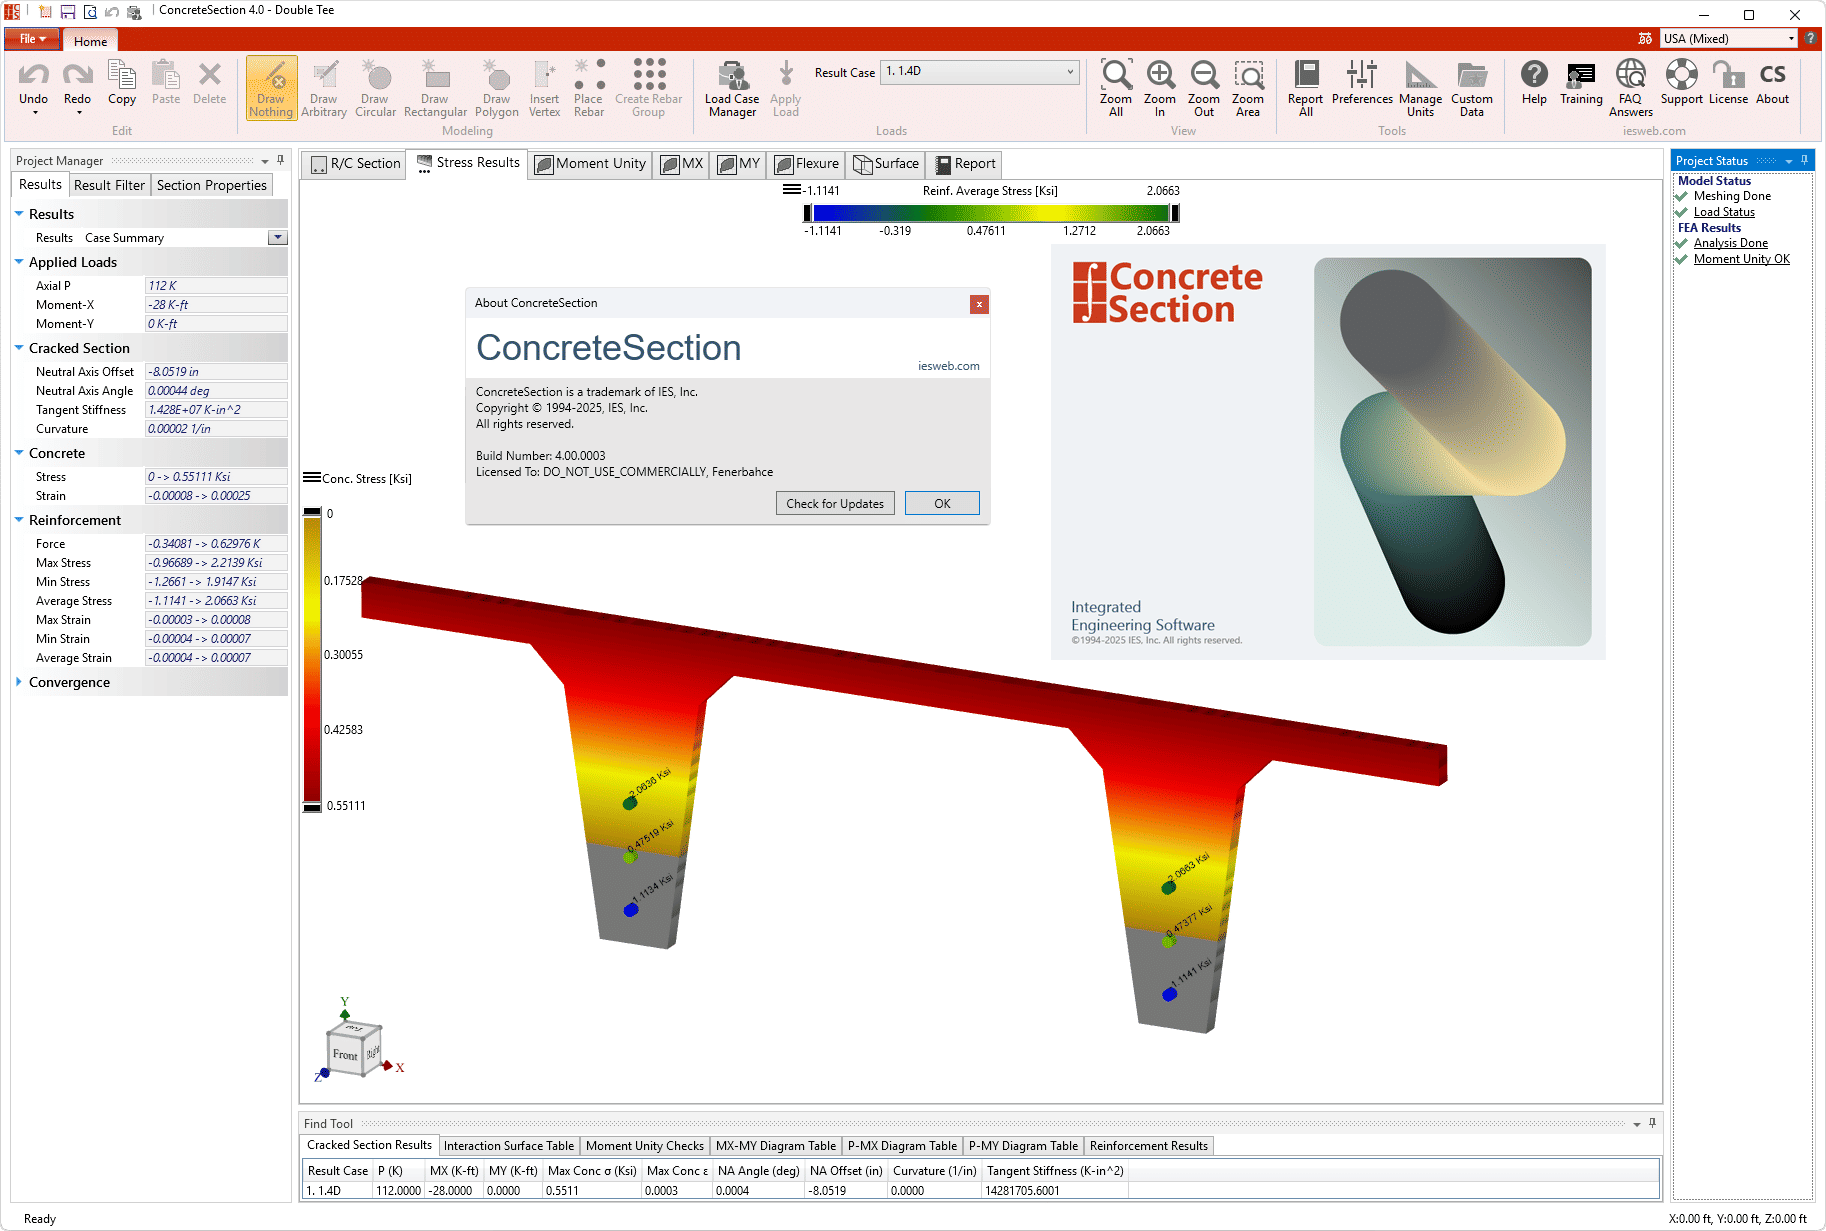This screenshot has height=1231, width=1826.
Task: Select the Draw Rectangular tool
Action: pyautogui.click(x=435, y=89)
